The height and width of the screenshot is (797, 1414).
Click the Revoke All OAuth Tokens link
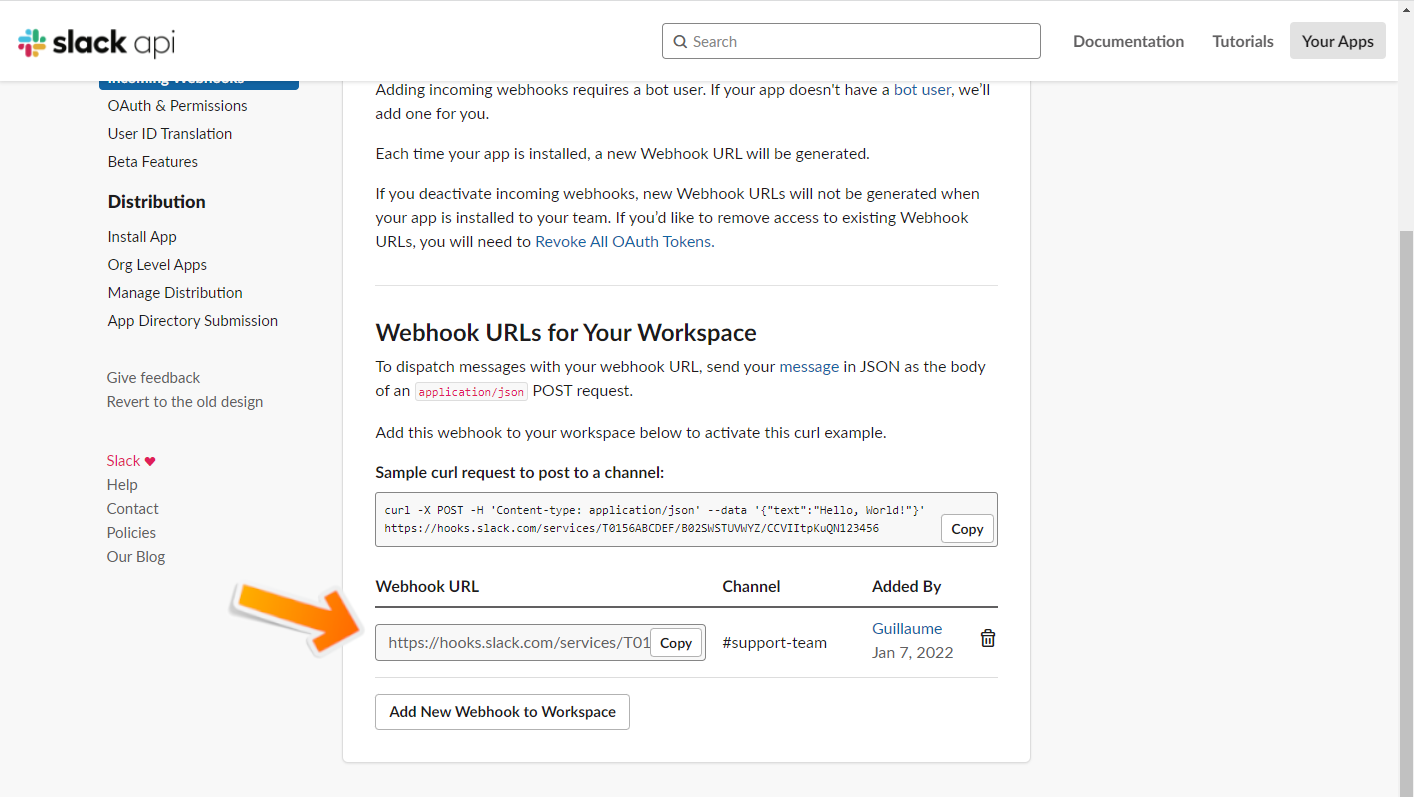click(x=623, y=241)
